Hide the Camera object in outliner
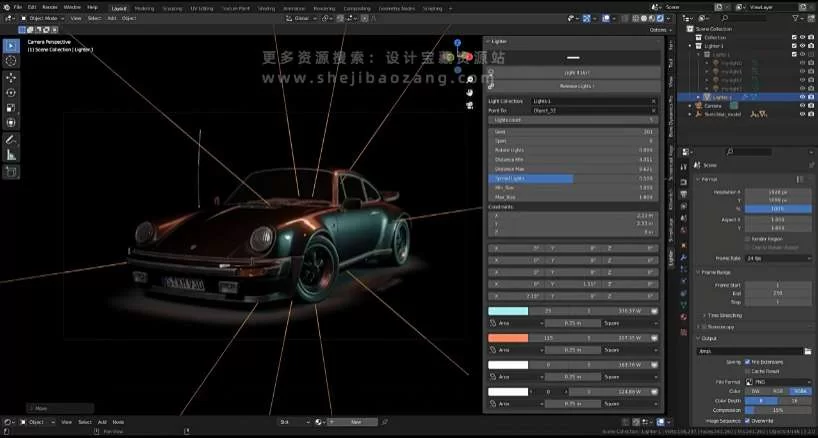818x438 pixels. (x=802, y=106)
